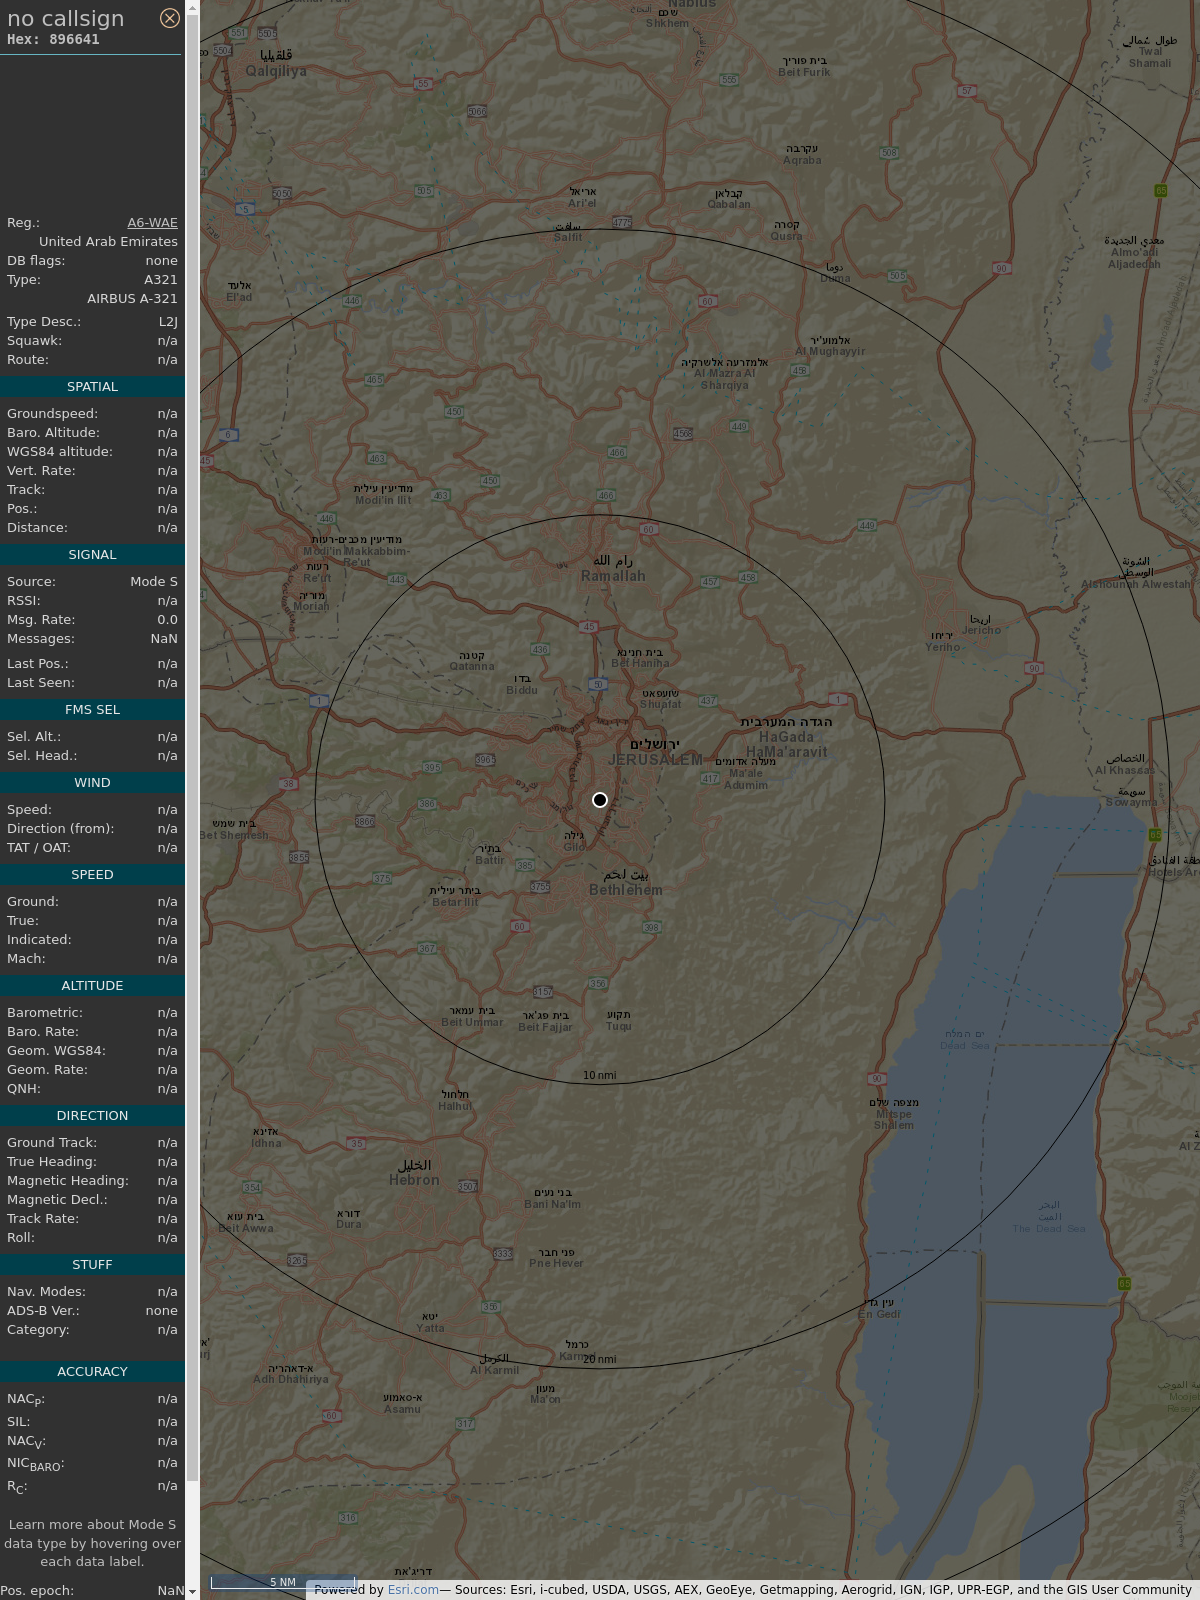This screenshot has height=1600, width=1200.
Task: Select the SPATIAL section header
Action: [92, 387]
